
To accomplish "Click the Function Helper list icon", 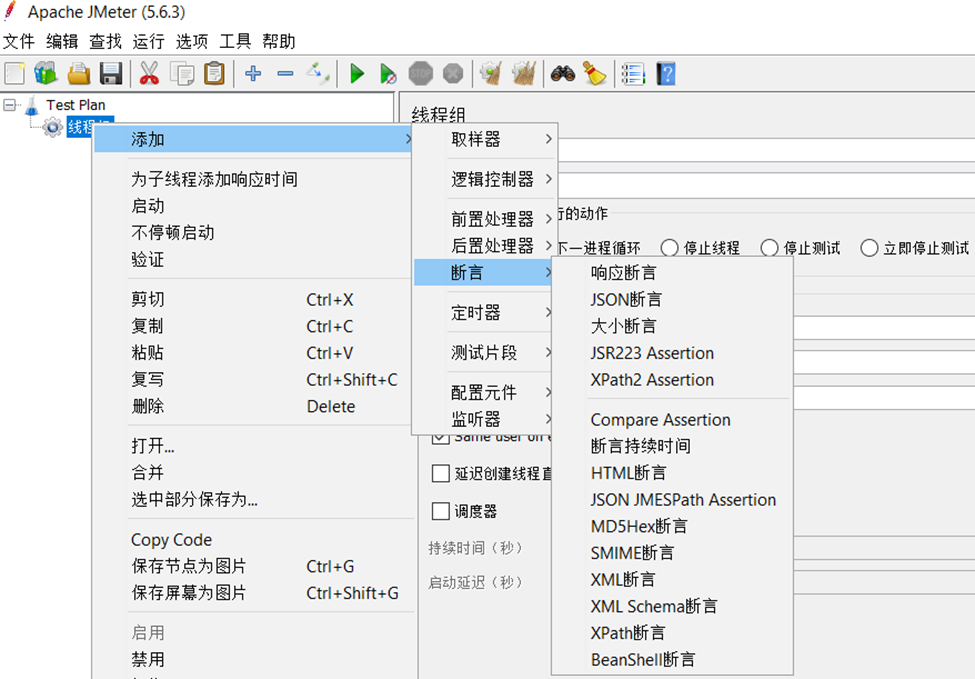I will (633, 73).
